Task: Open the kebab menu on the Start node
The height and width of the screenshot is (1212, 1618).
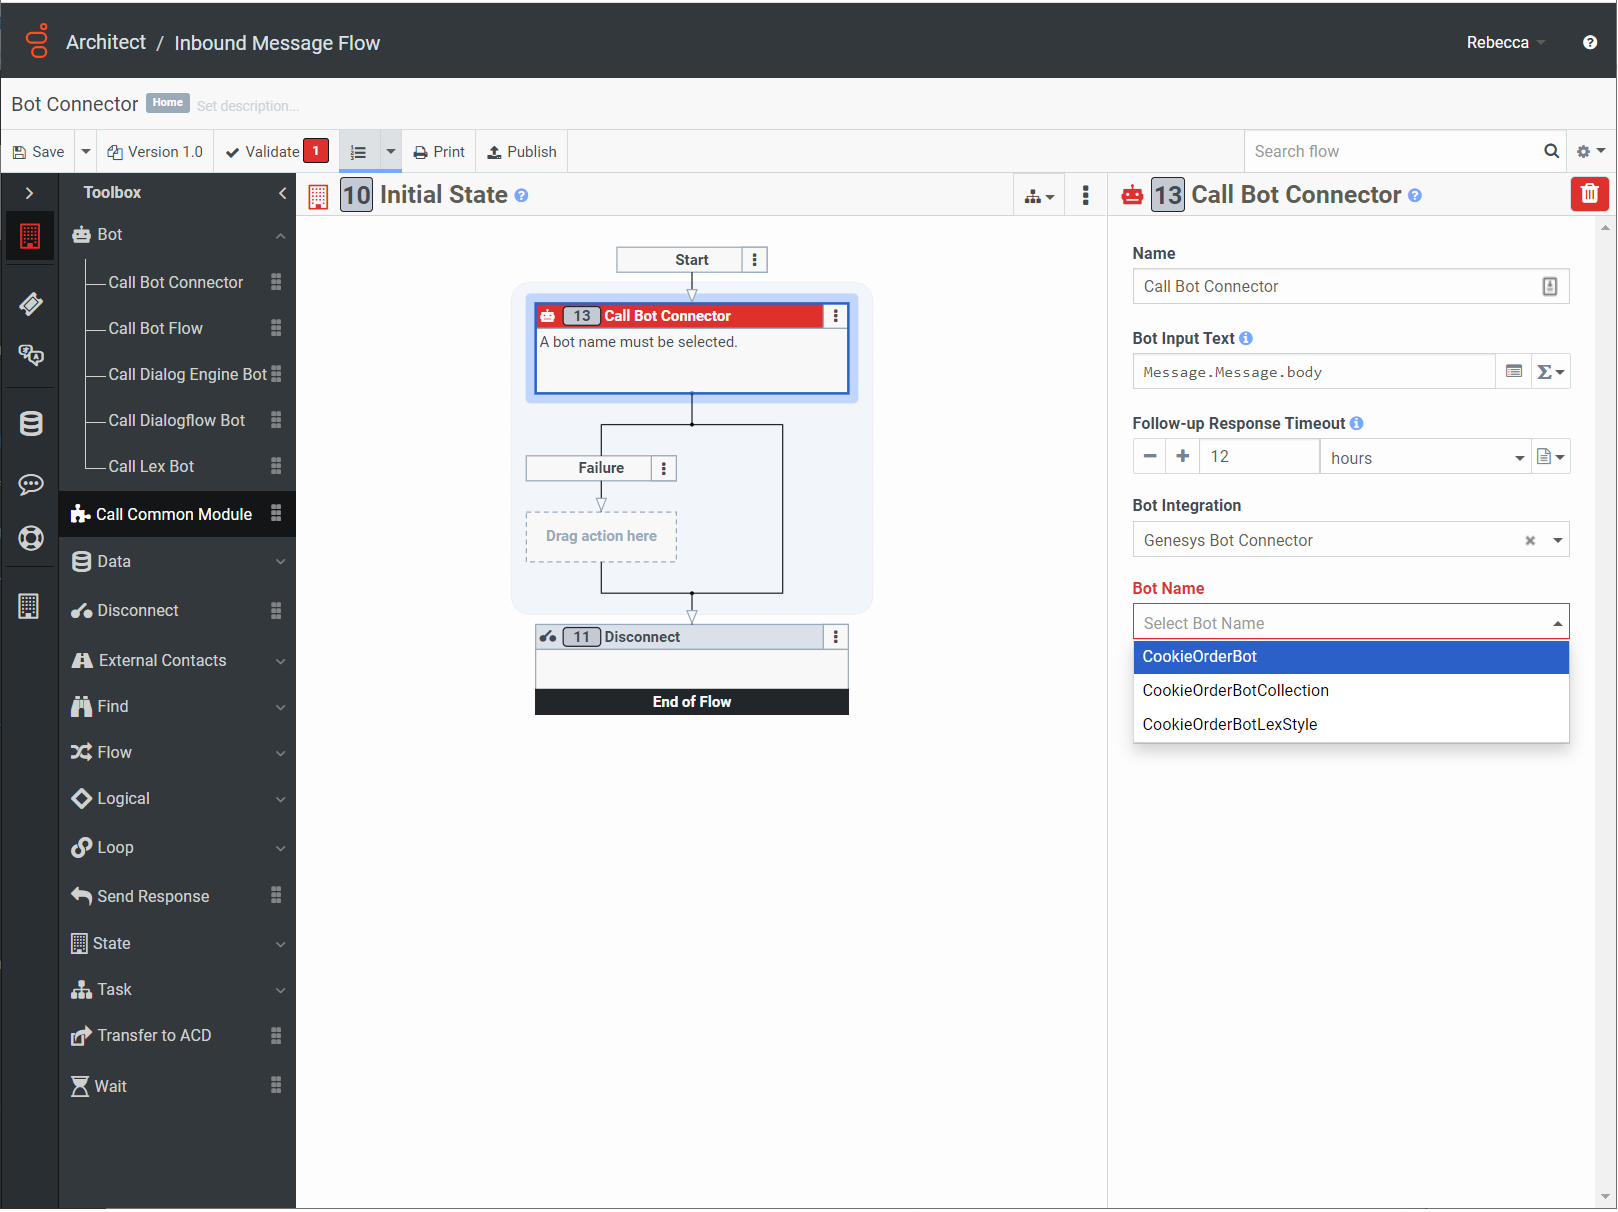Action: tap(754, 259)
